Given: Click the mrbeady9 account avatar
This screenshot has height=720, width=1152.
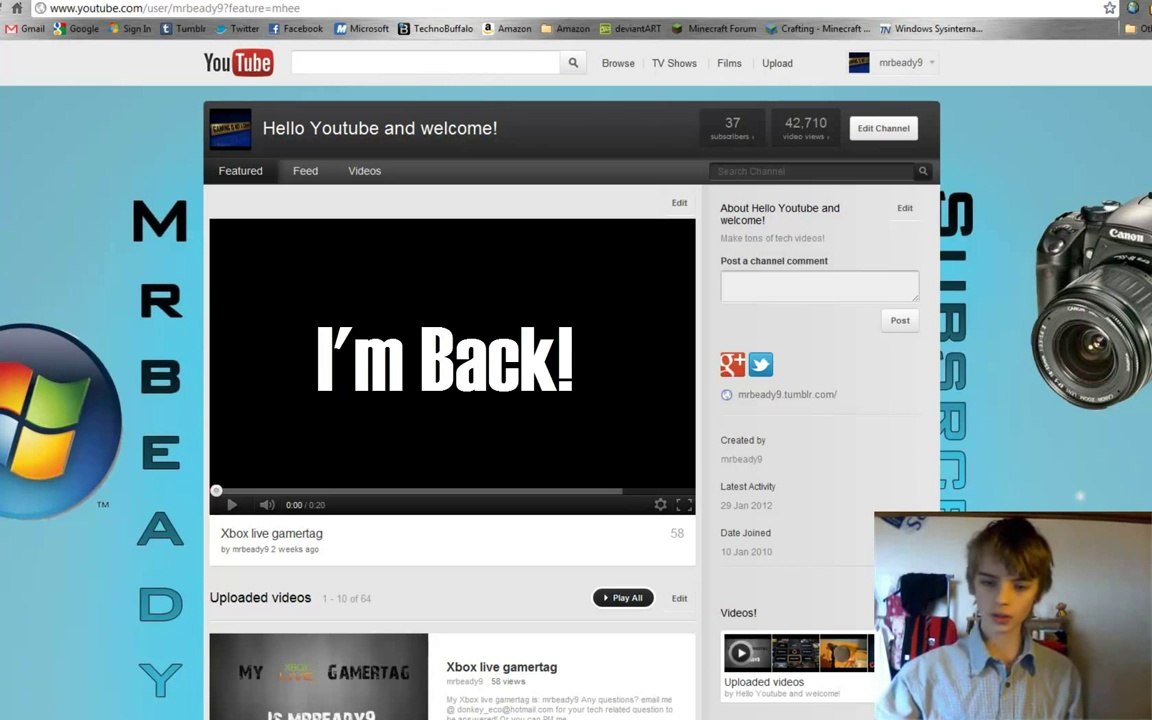Looking at the screenshot, I should click(859, 62).
